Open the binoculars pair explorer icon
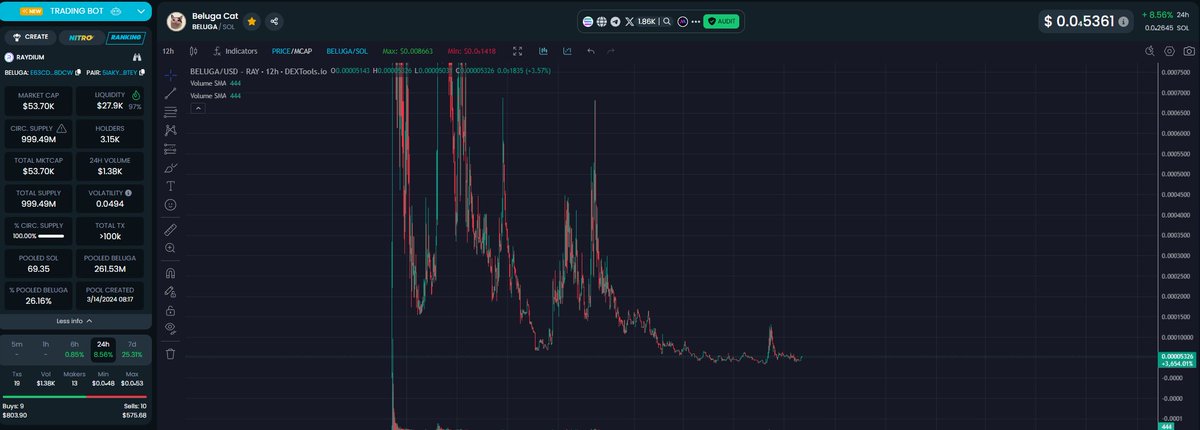Viewport: 1200px width, 430px height. pos(139,57)
